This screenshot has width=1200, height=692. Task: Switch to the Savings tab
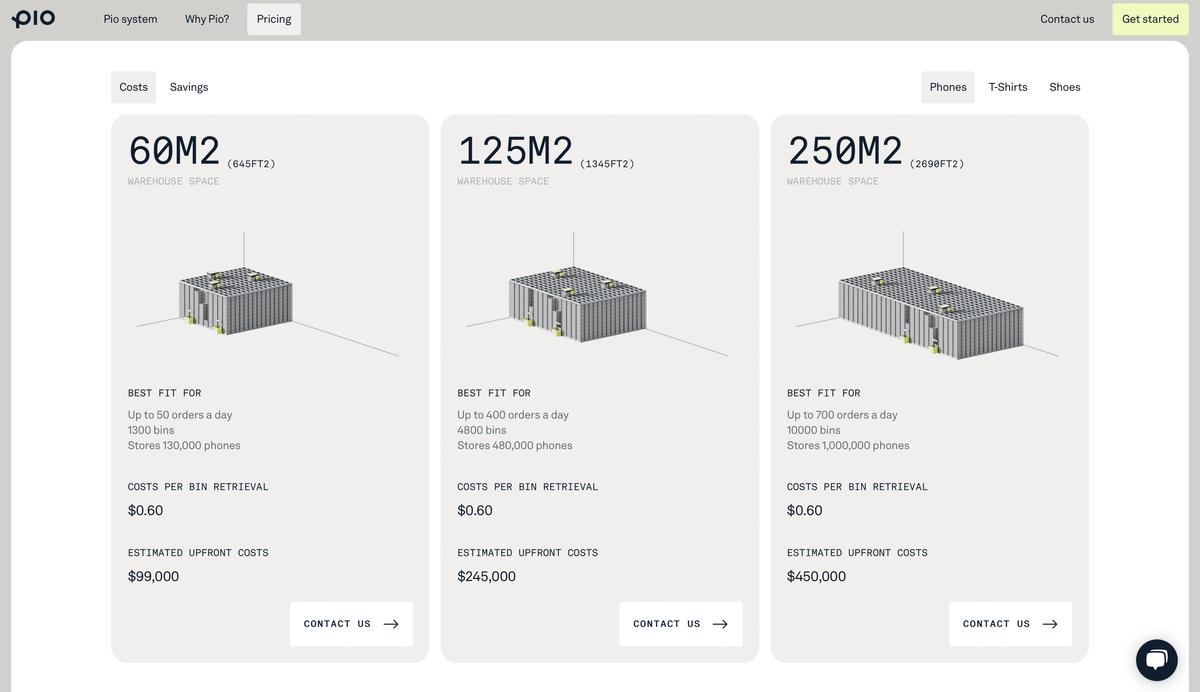(x=189, y=87)
